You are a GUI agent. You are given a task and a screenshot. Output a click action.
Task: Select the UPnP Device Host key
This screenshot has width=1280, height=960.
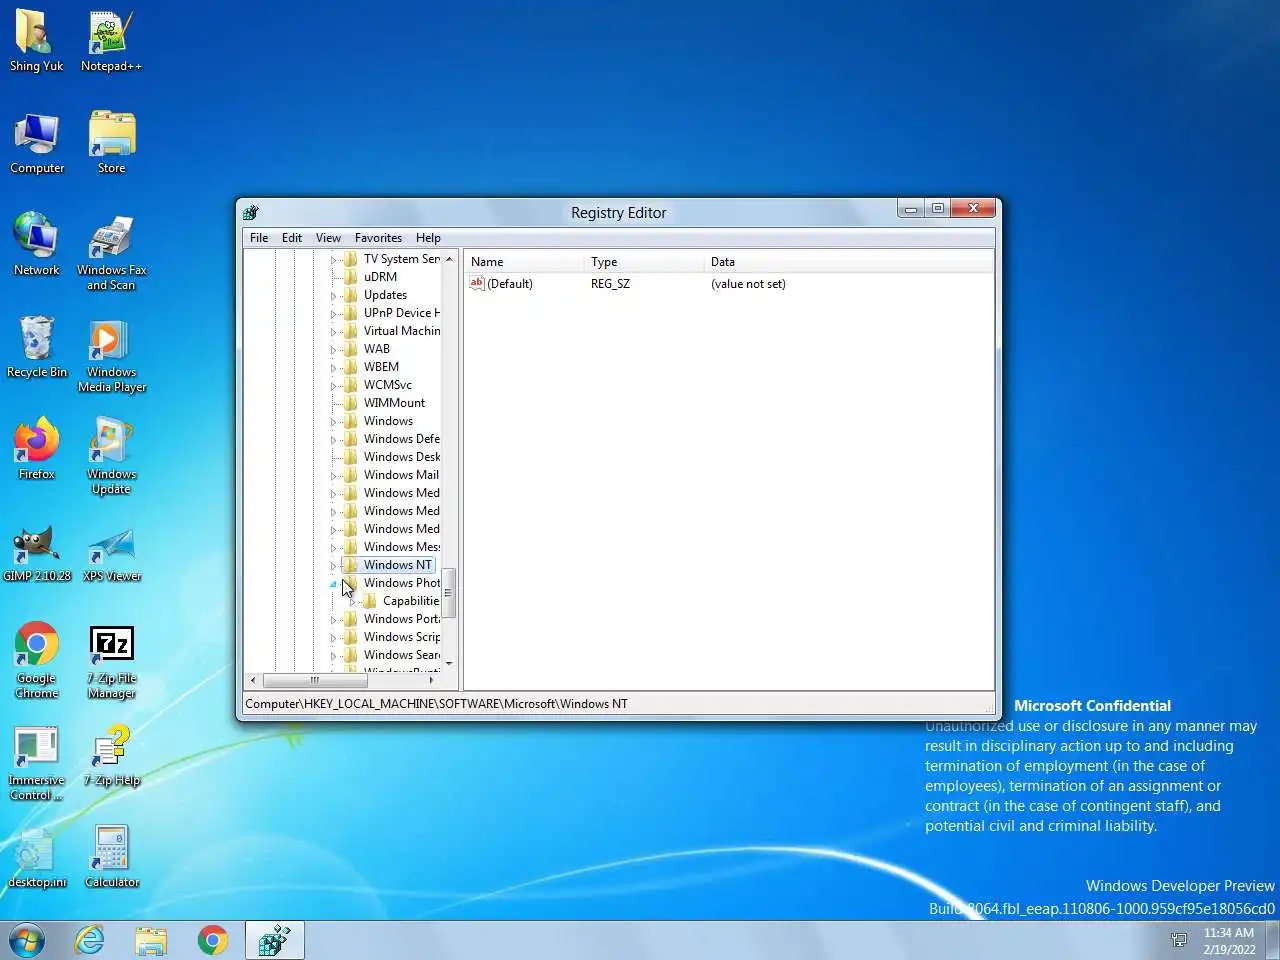[x=401, y=313]
